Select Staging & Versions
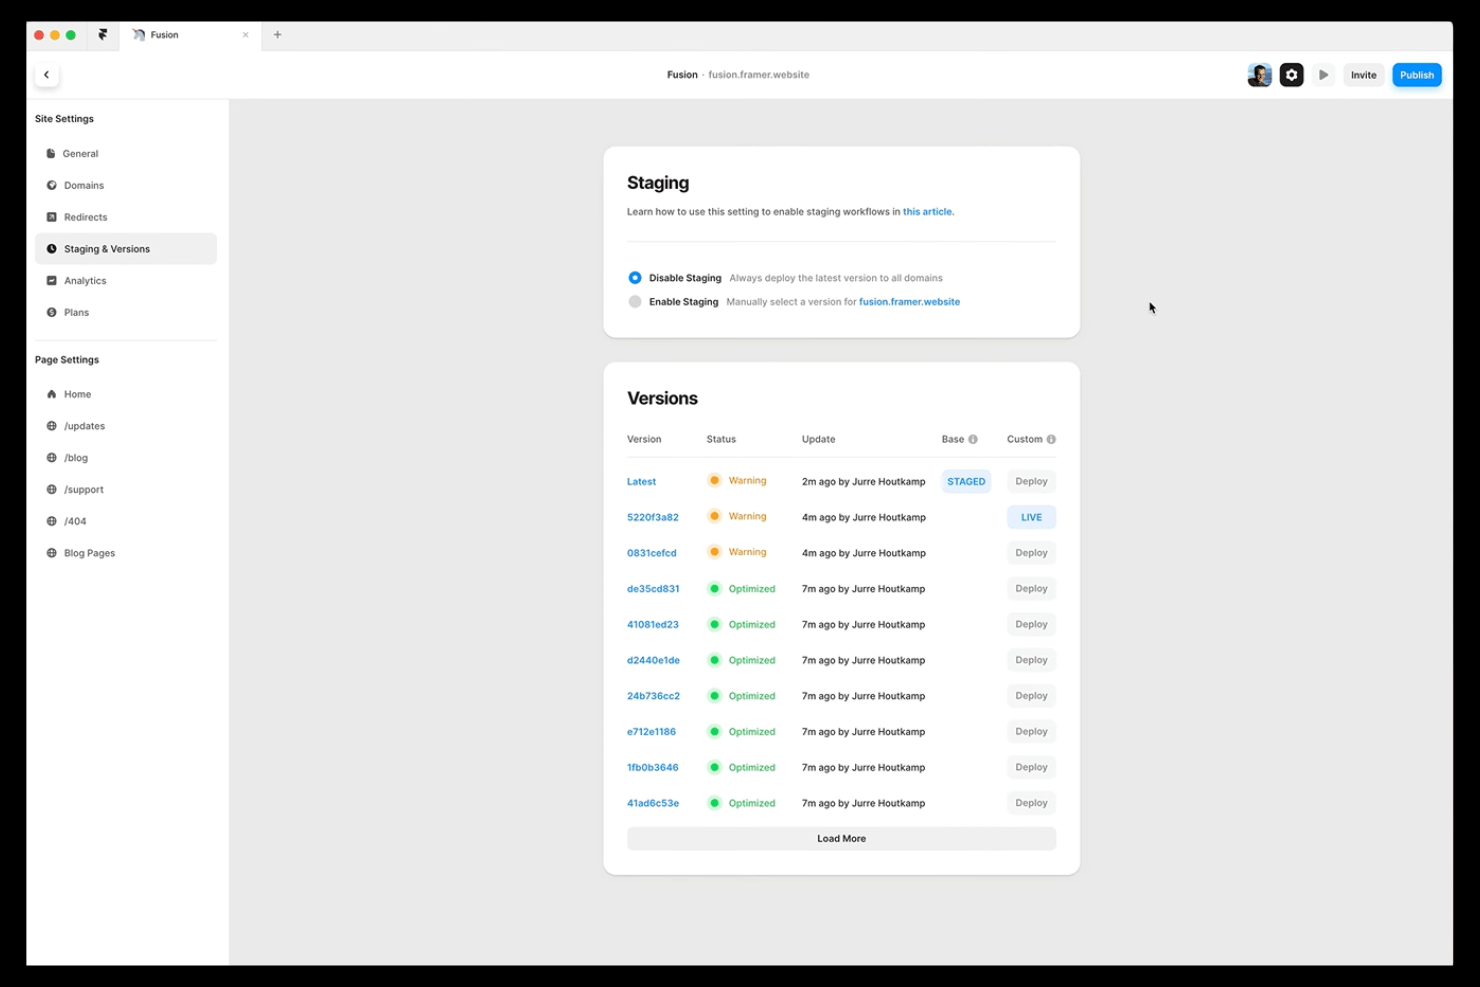This screenshot has height=987, width=1480. 126,249
